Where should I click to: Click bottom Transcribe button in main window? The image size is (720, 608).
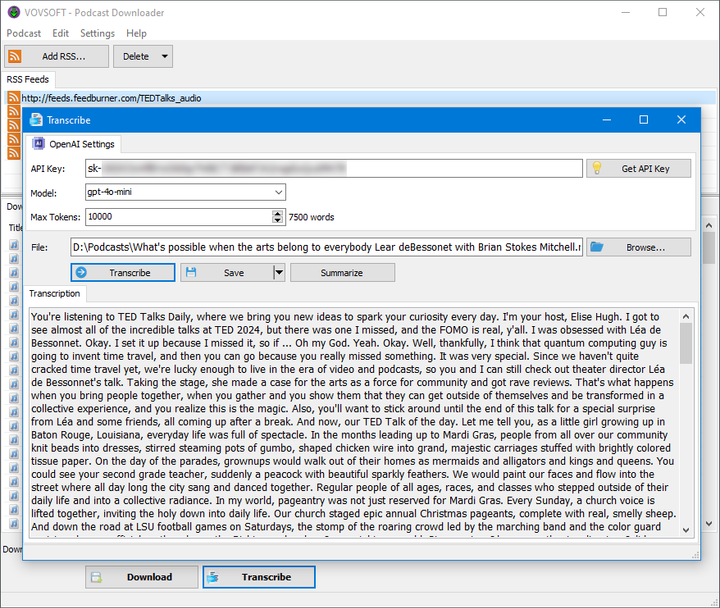pos(259,577)
